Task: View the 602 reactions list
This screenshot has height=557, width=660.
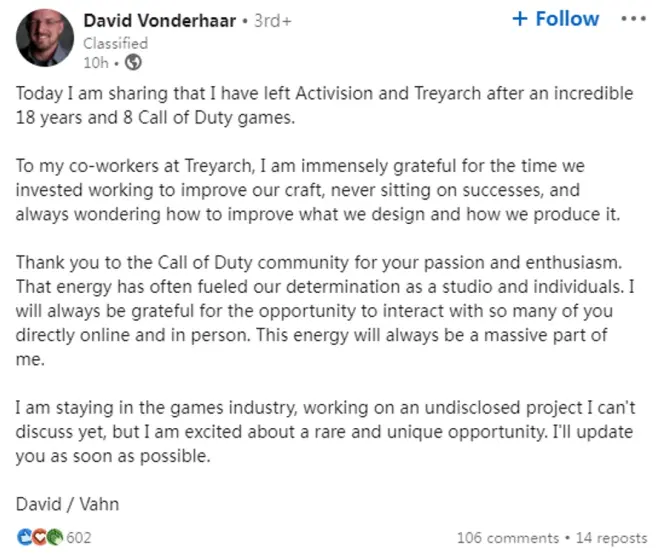Action: (79, 538)
